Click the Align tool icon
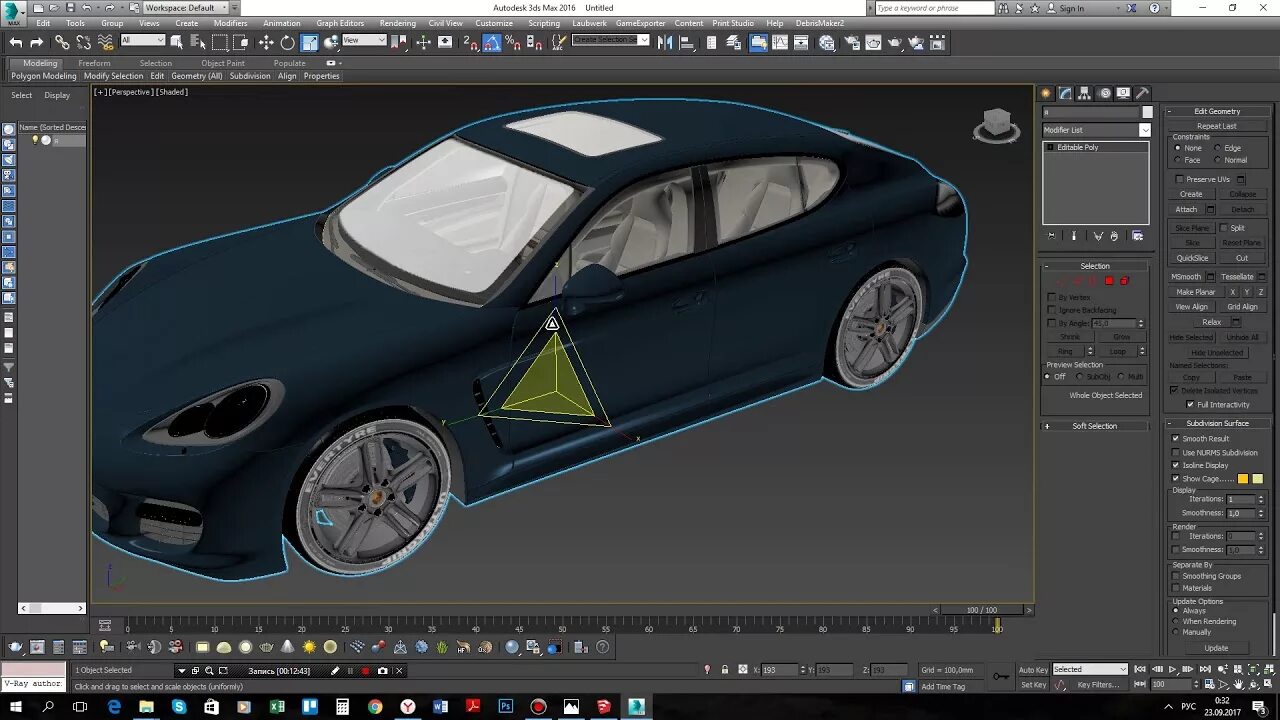Screen dimensions: 1280x720 (686, 42)
